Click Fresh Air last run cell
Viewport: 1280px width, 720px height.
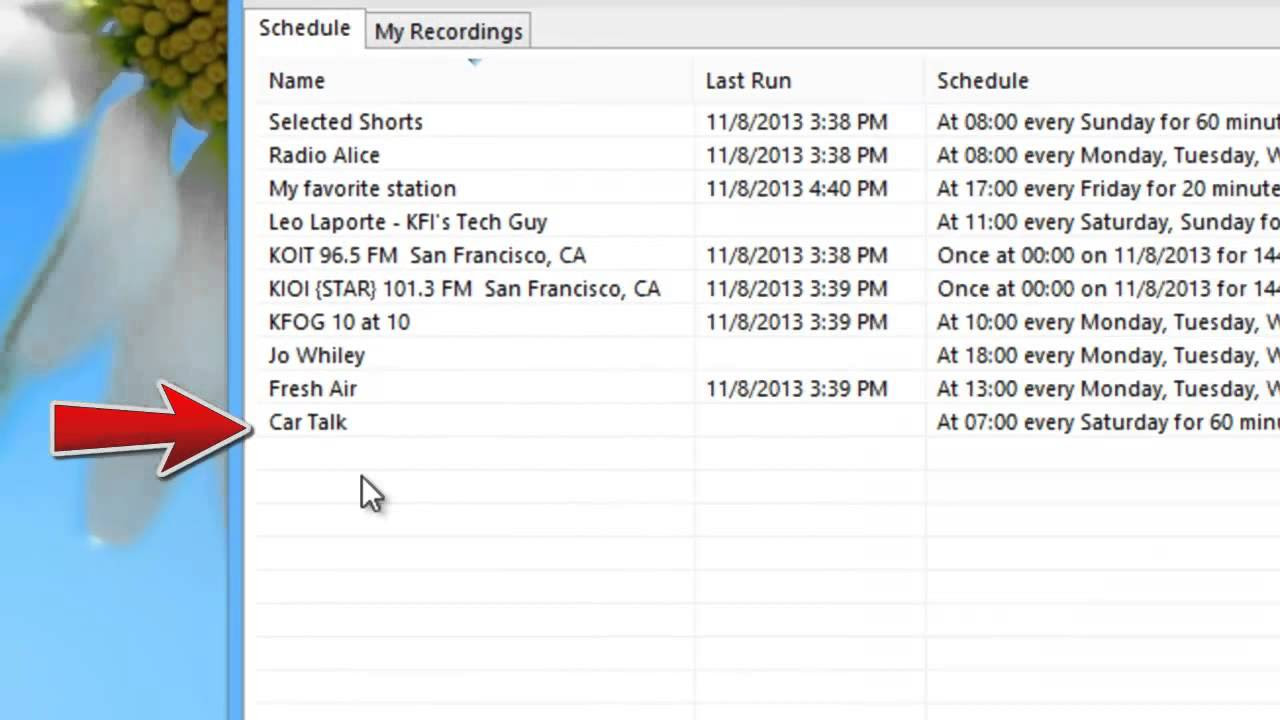(x=797, y=389)
